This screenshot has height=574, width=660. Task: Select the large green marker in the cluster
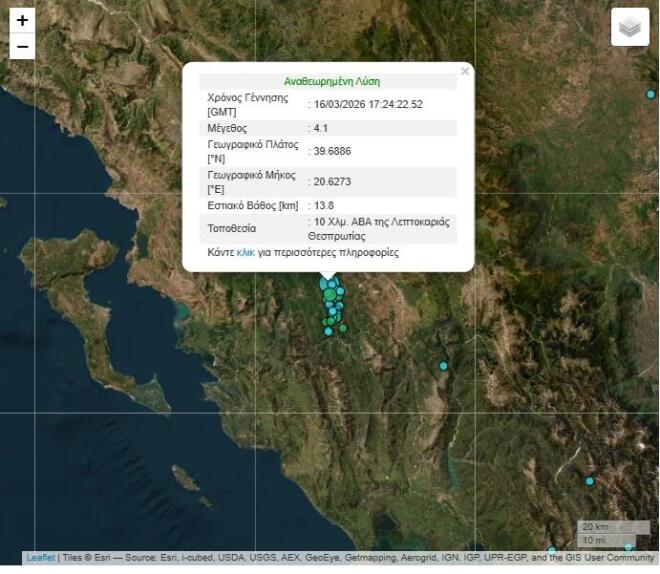330,295
